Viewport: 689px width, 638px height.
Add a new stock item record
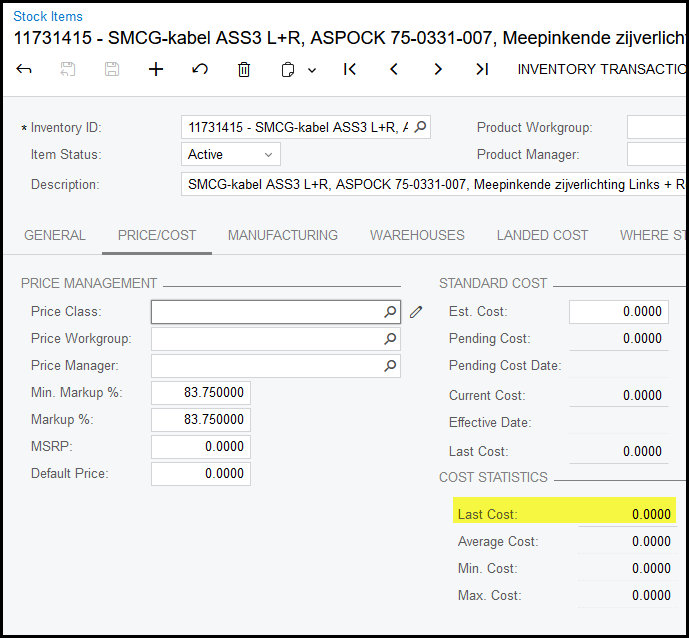[x=156, y=69]
